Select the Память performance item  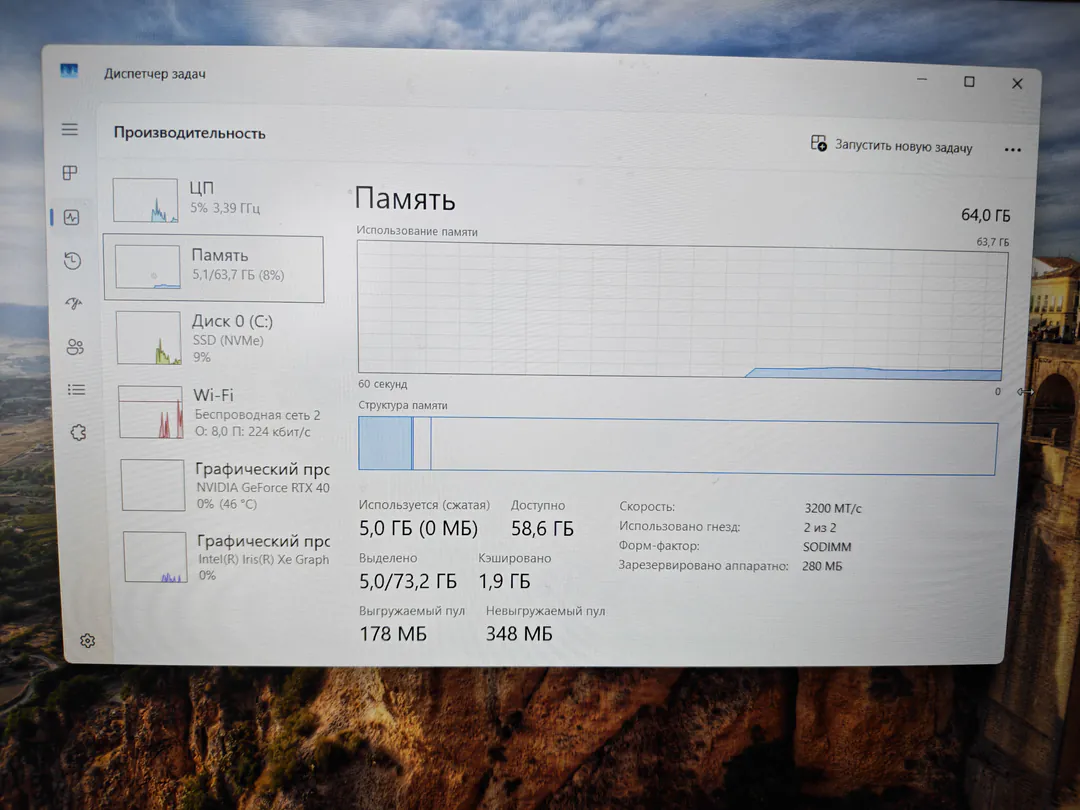(x=214, y=268)
